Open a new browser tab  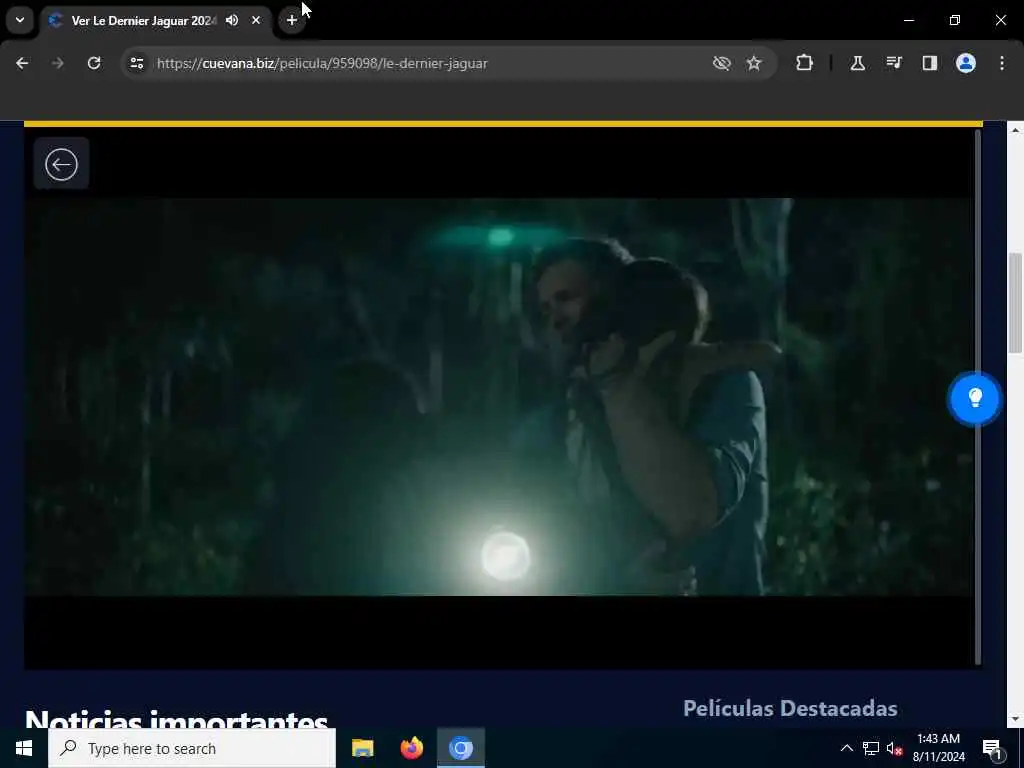click(x=292, y=20)
